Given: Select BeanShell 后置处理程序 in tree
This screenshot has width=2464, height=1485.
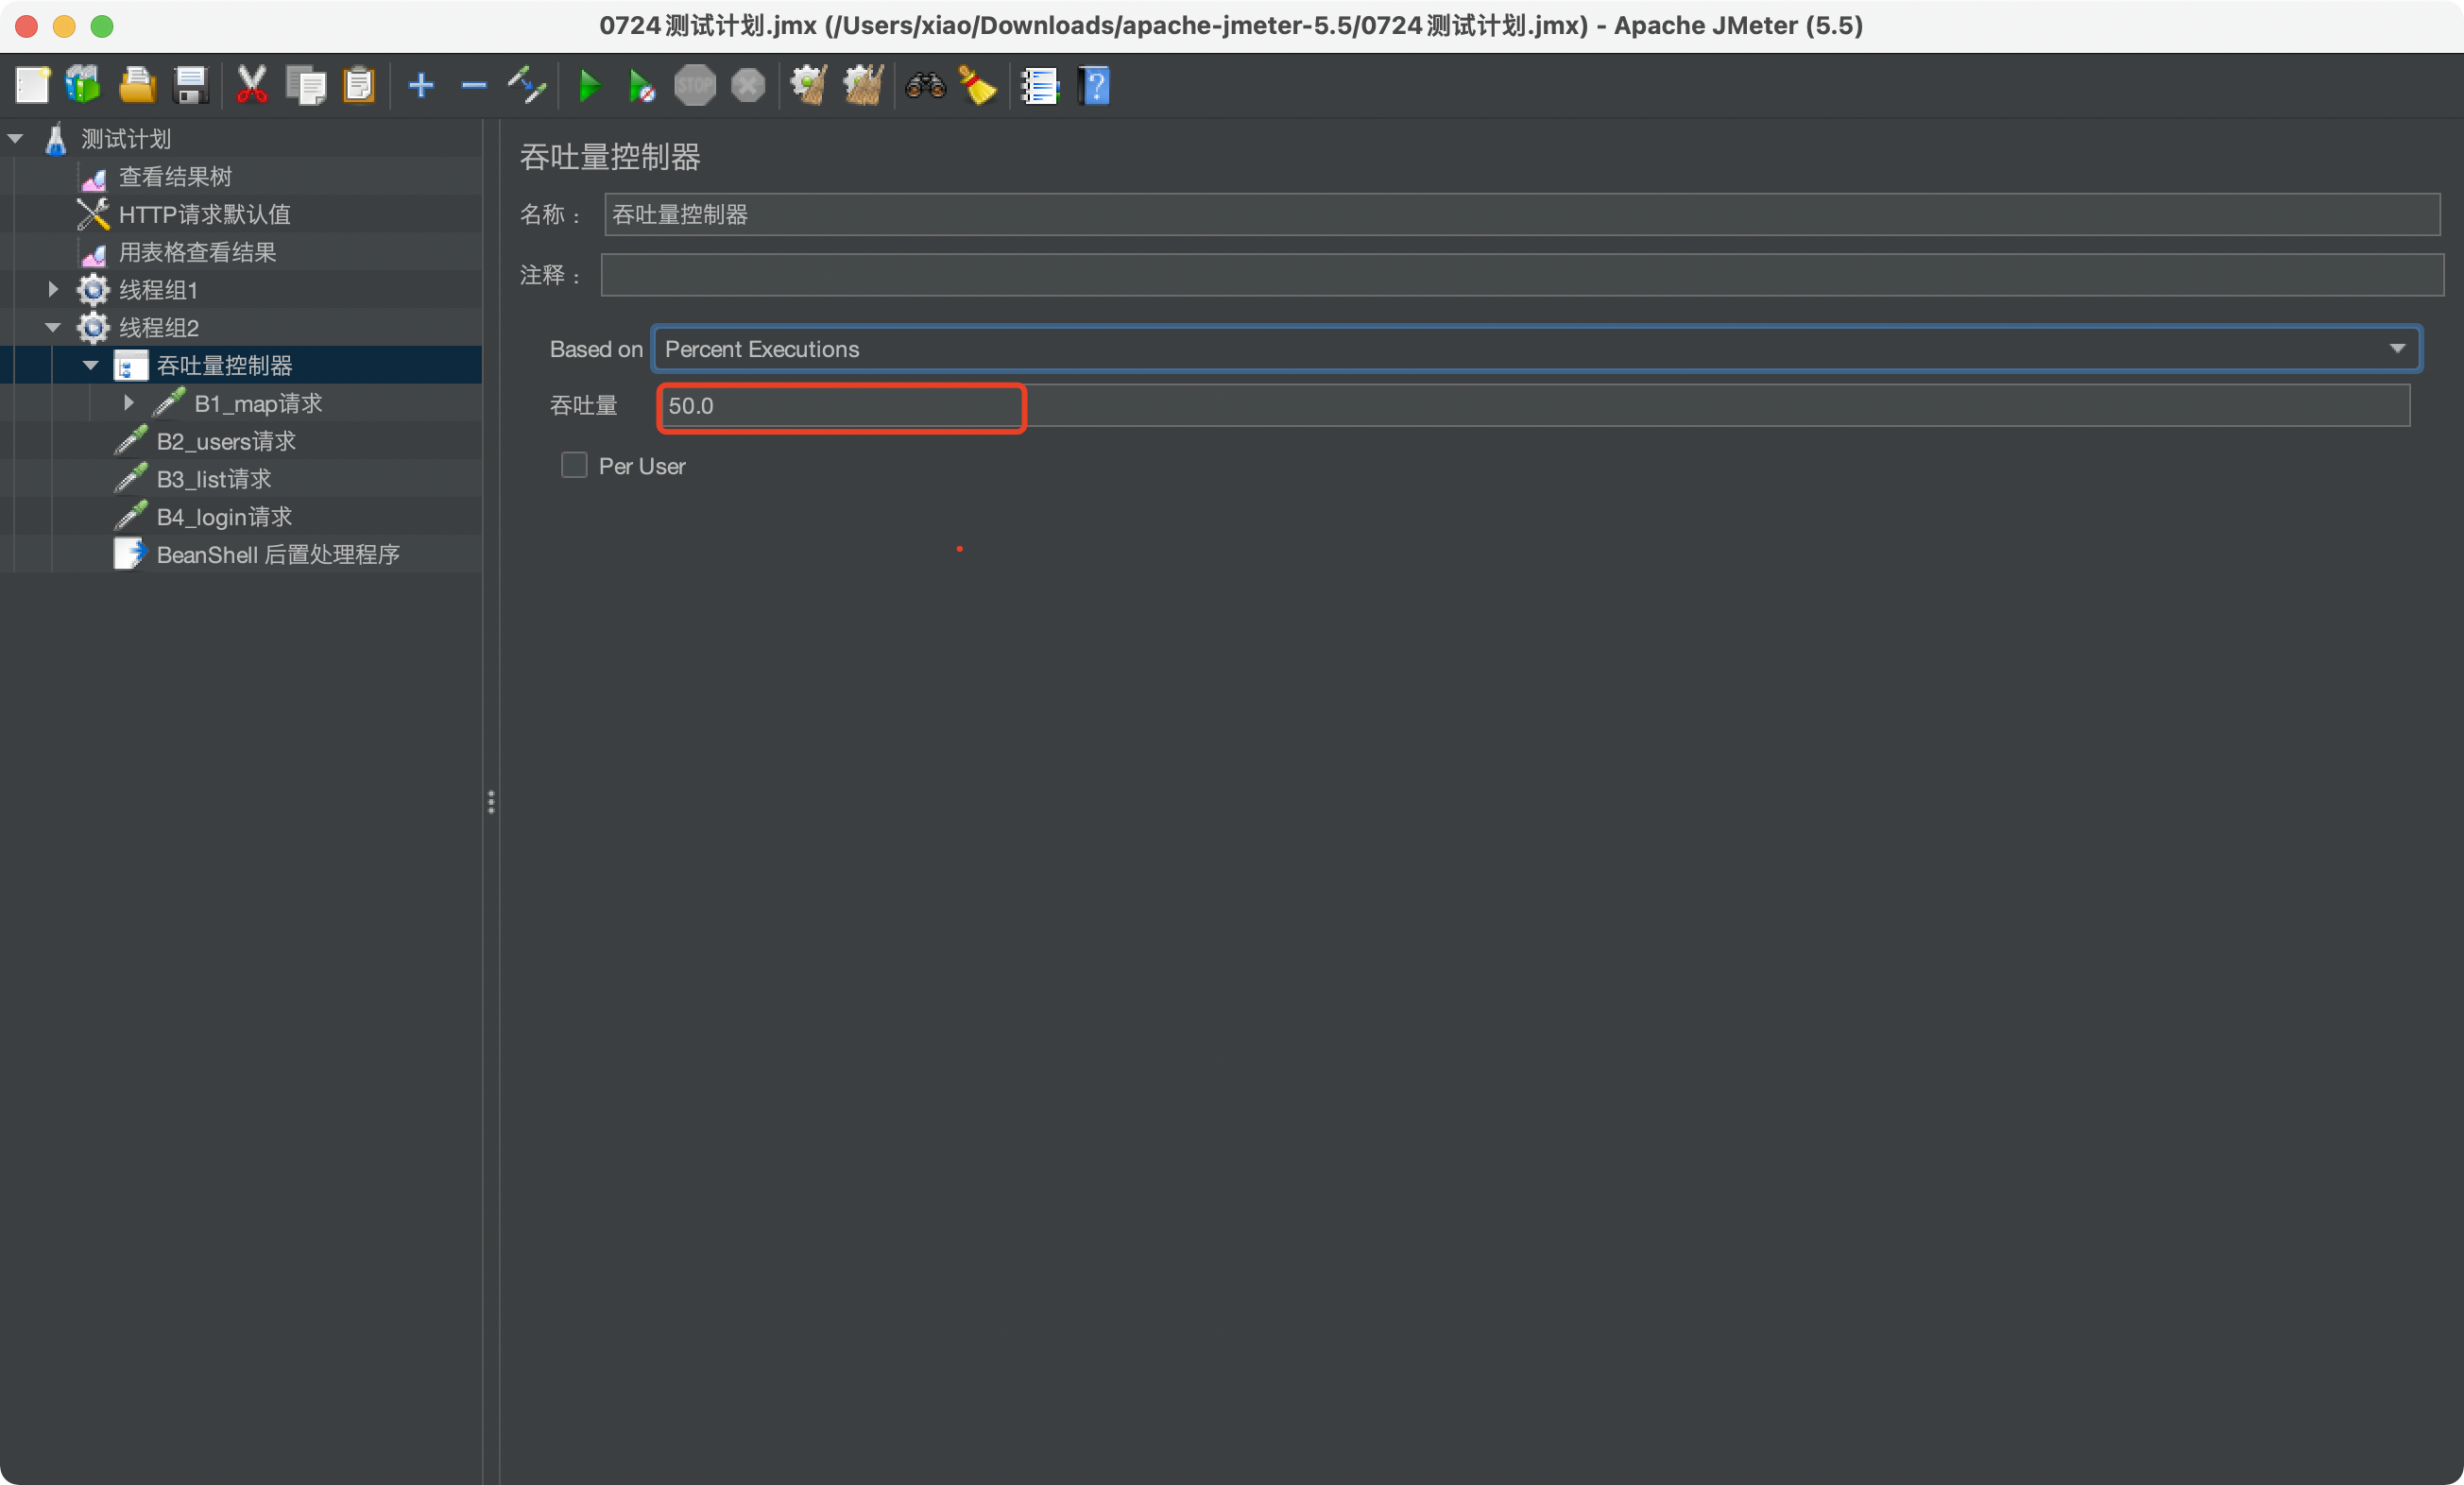Looking at the screenshot, I should tap(277, 555).
